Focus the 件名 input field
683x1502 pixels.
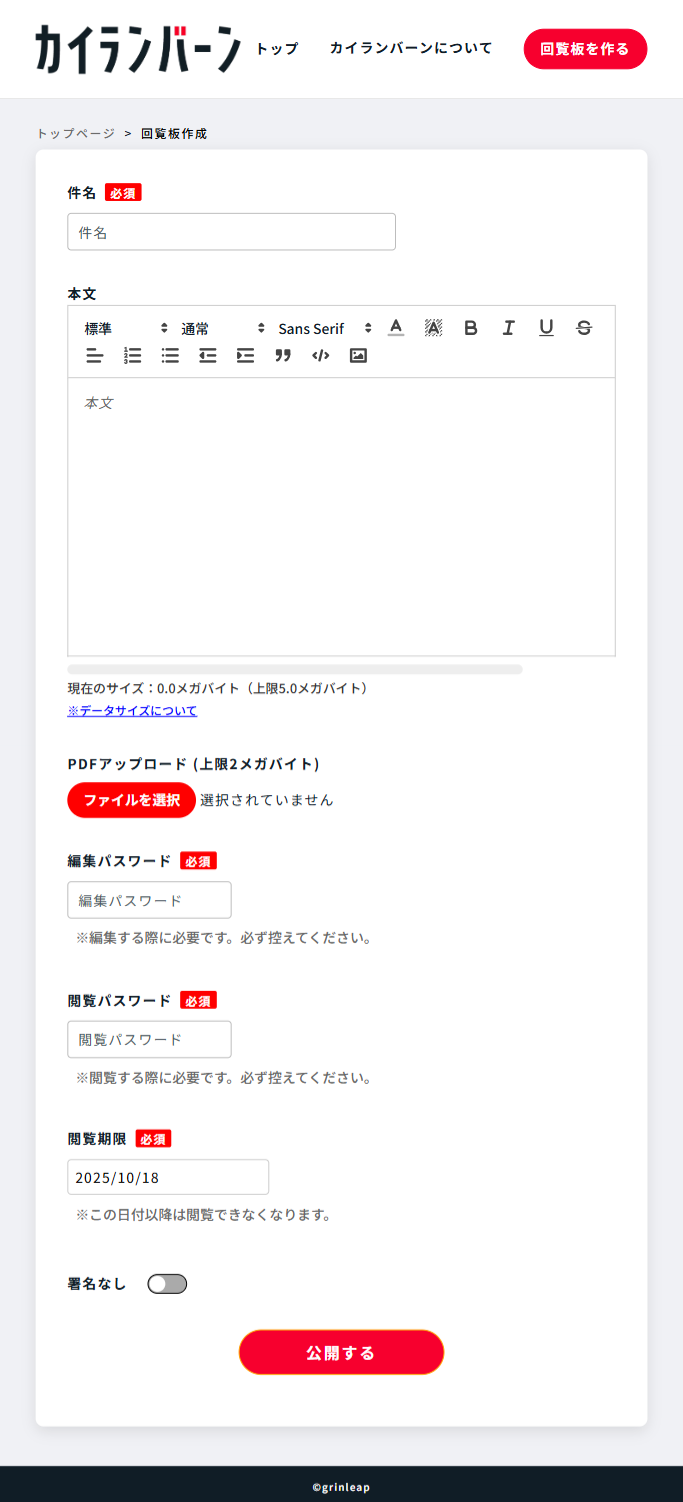coord(231,232)
